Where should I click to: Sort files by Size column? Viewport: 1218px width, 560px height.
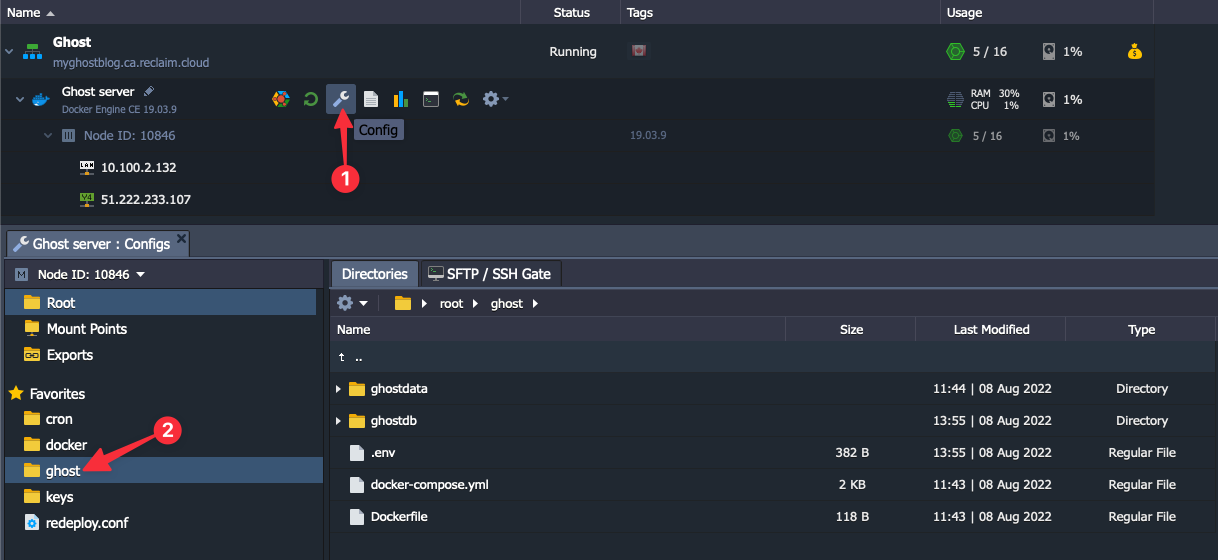(851, 329)
